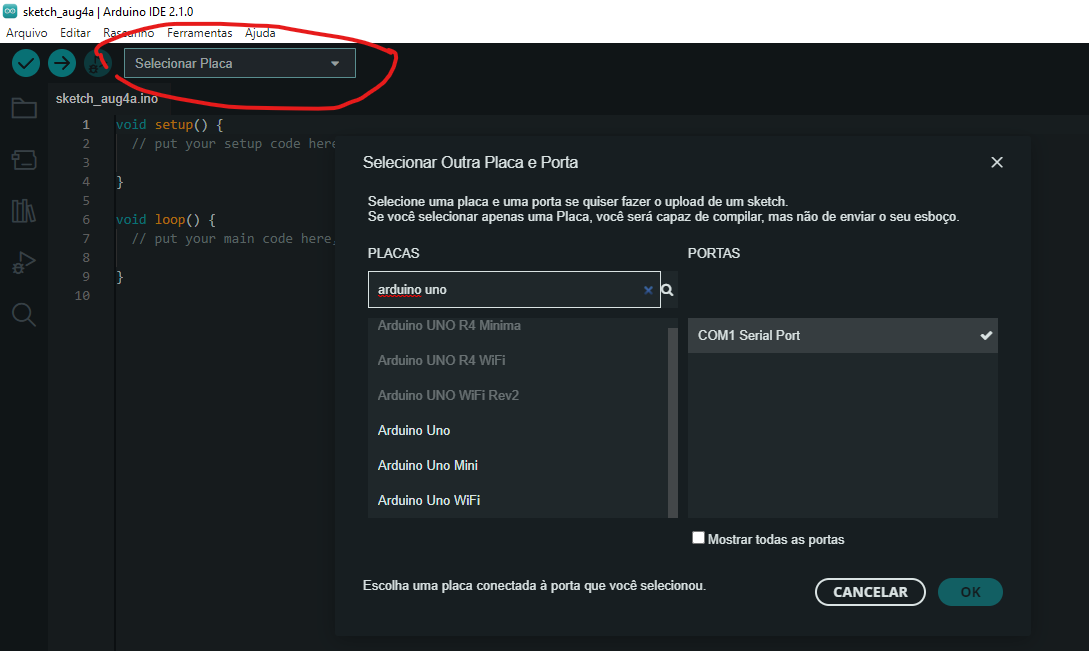Open the Library Manager sidebar icon
Image resolution: width=1089 pixels, height=651 pixels.
24,211
